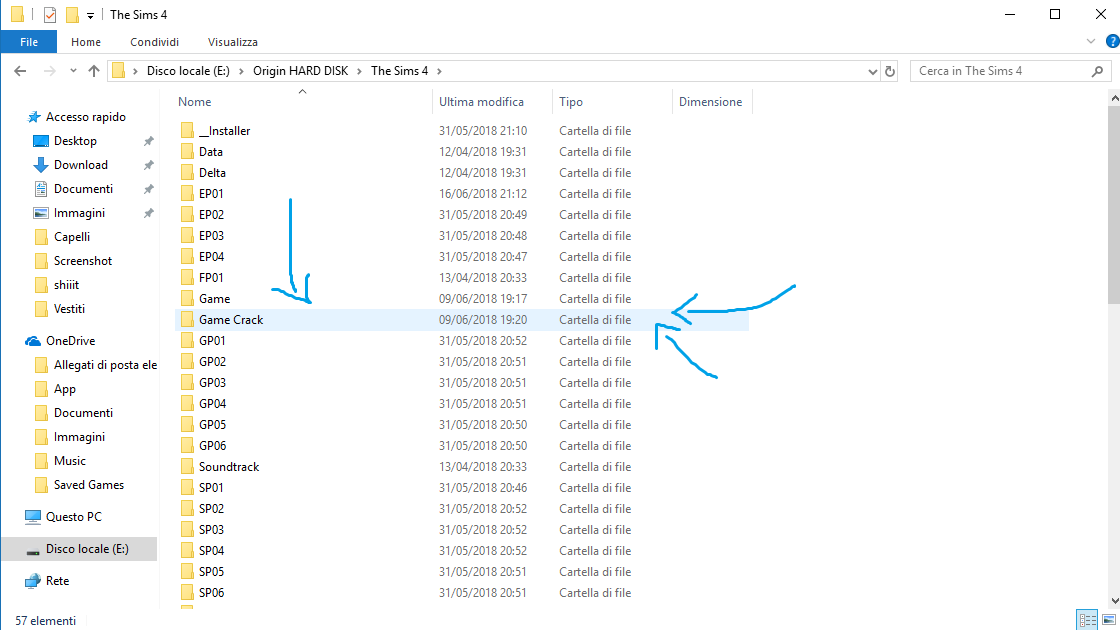Open Vestiti folder in navigation pane

click(x=69, y=309)
